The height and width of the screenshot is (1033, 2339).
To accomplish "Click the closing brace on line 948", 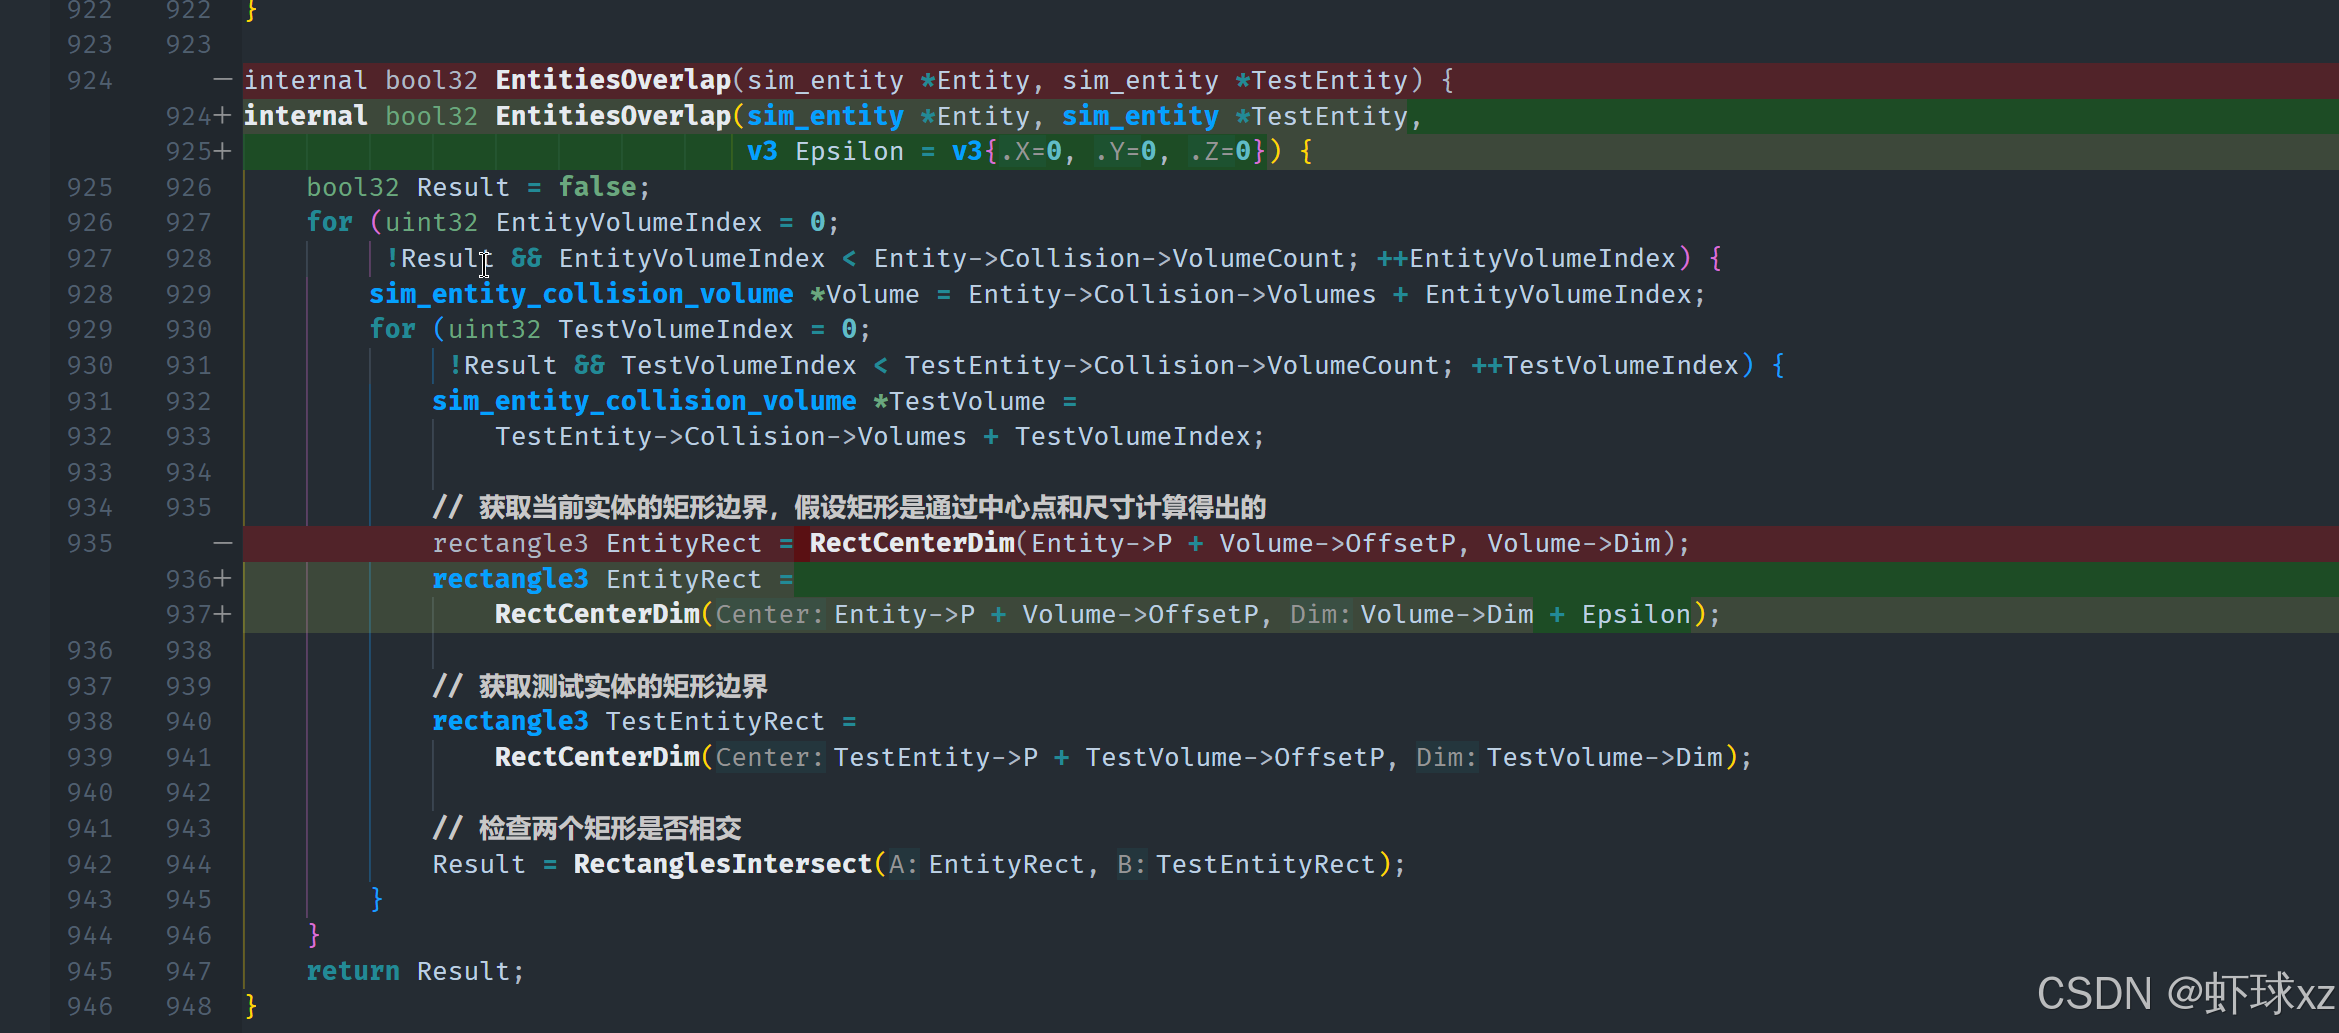I will click(x=251, y=1006).
